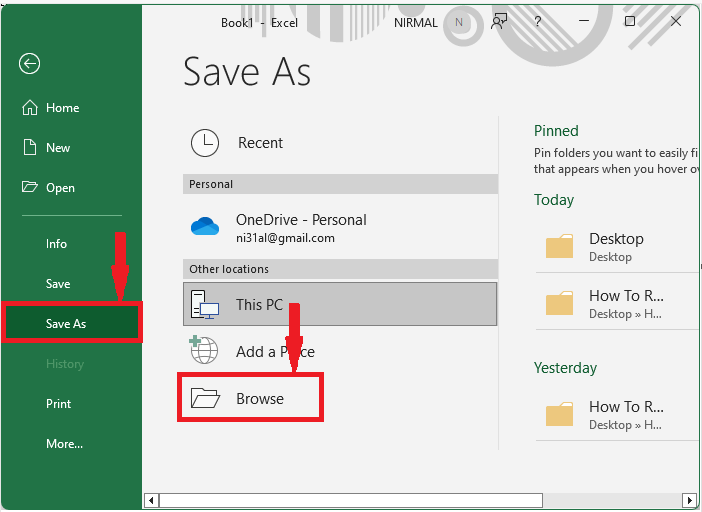The width and height of the screenshot is (702, 512).
Task: Open the Print page
Action: coord(59,404)
